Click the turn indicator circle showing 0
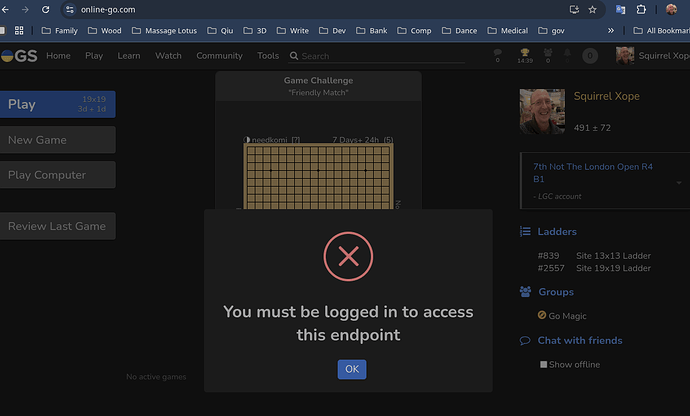 pyautogui.click(x=590, y=56)
